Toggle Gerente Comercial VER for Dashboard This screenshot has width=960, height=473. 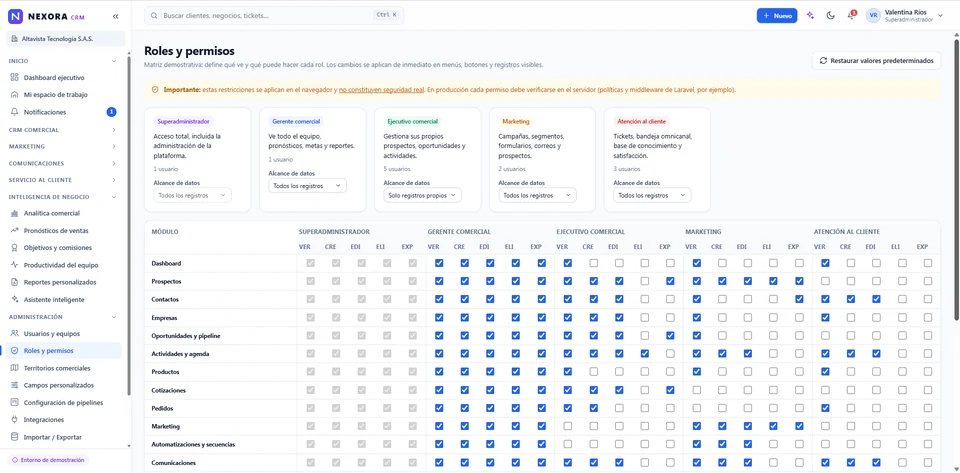(438, 263)
